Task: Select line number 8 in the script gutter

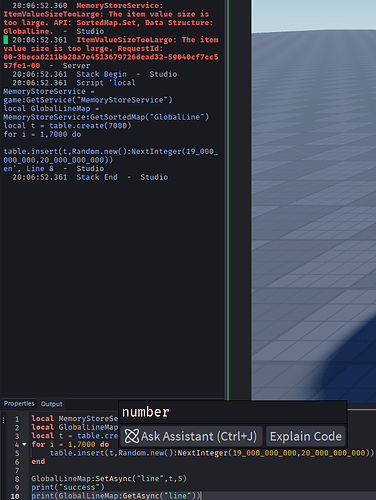Action: point(17,479)
